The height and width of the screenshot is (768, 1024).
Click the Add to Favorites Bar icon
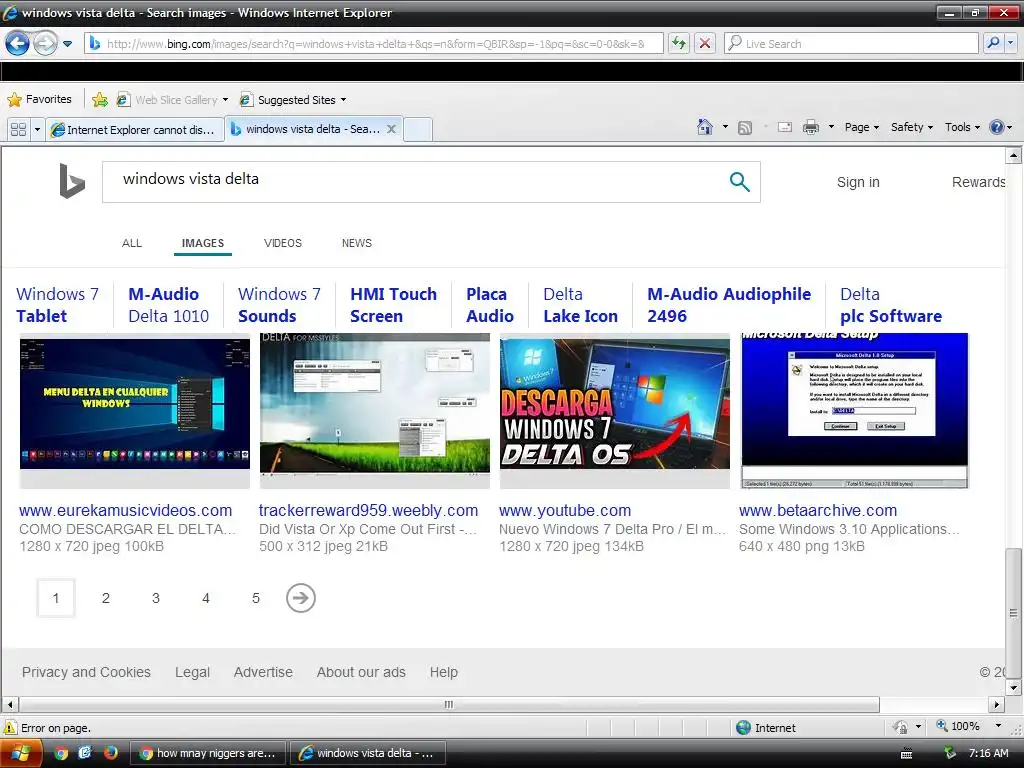99,99
